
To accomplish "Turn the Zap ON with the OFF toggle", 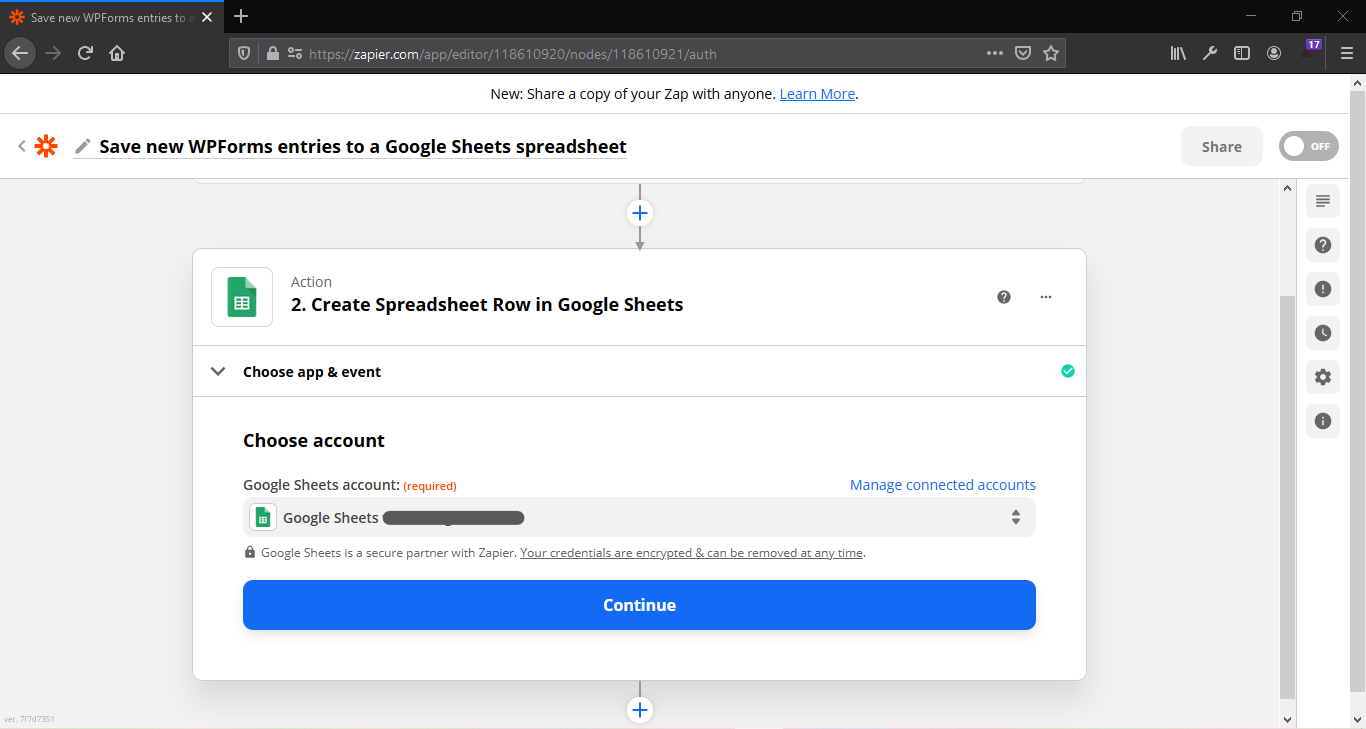I will click(x=1309, y=146).
